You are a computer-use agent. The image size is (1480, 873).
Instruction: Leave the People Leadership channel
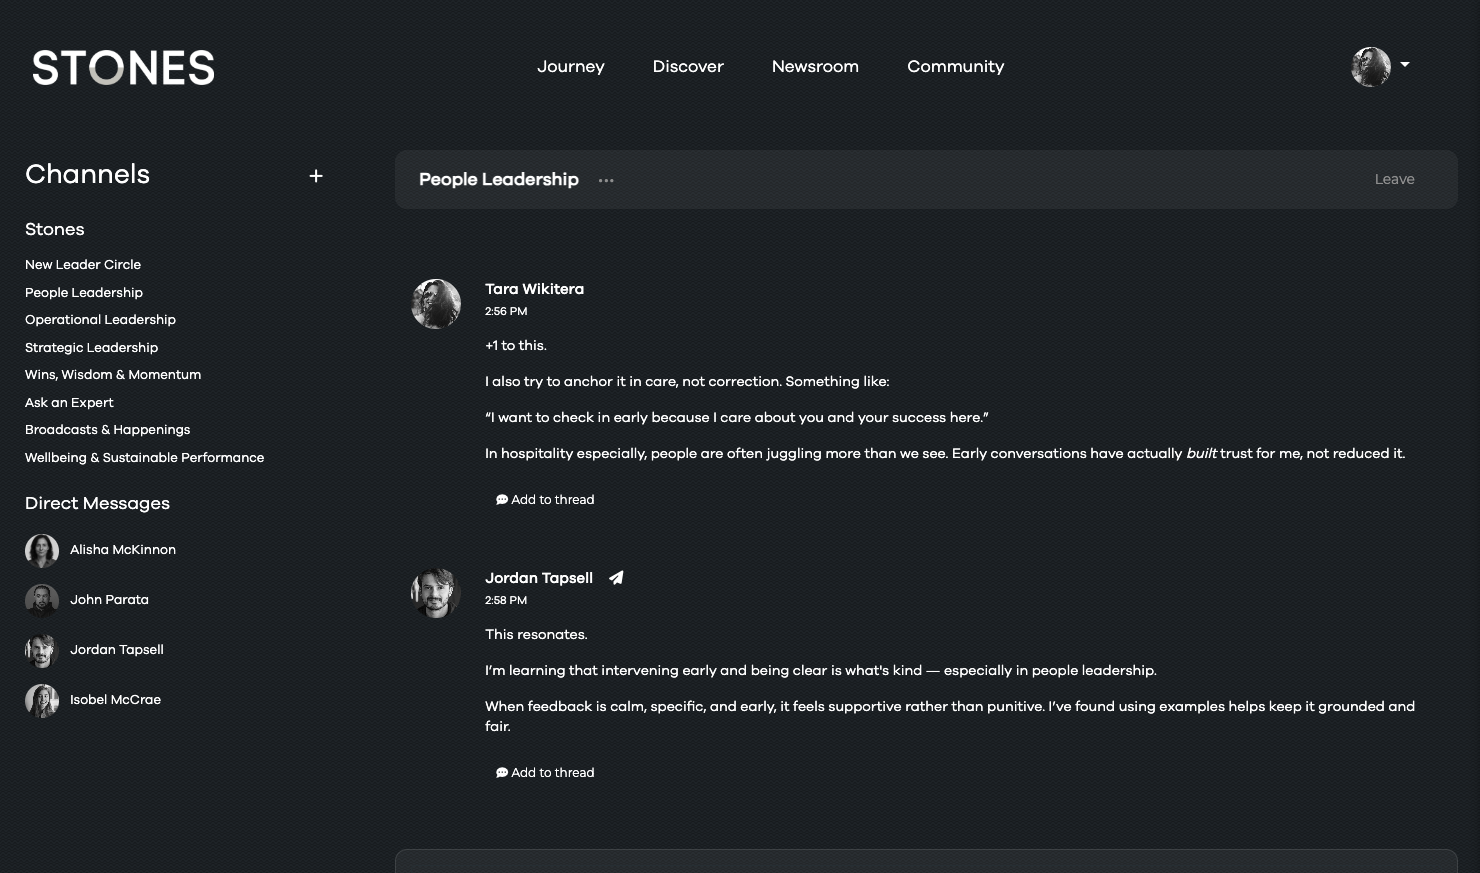pos(1394,179)
